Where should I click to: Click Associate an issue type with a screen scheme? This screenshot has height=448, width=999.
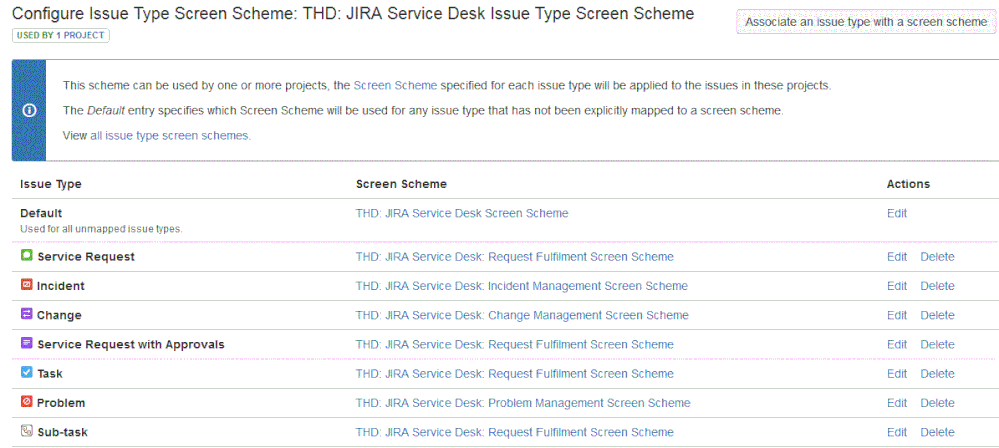click(x=866, y=22)
